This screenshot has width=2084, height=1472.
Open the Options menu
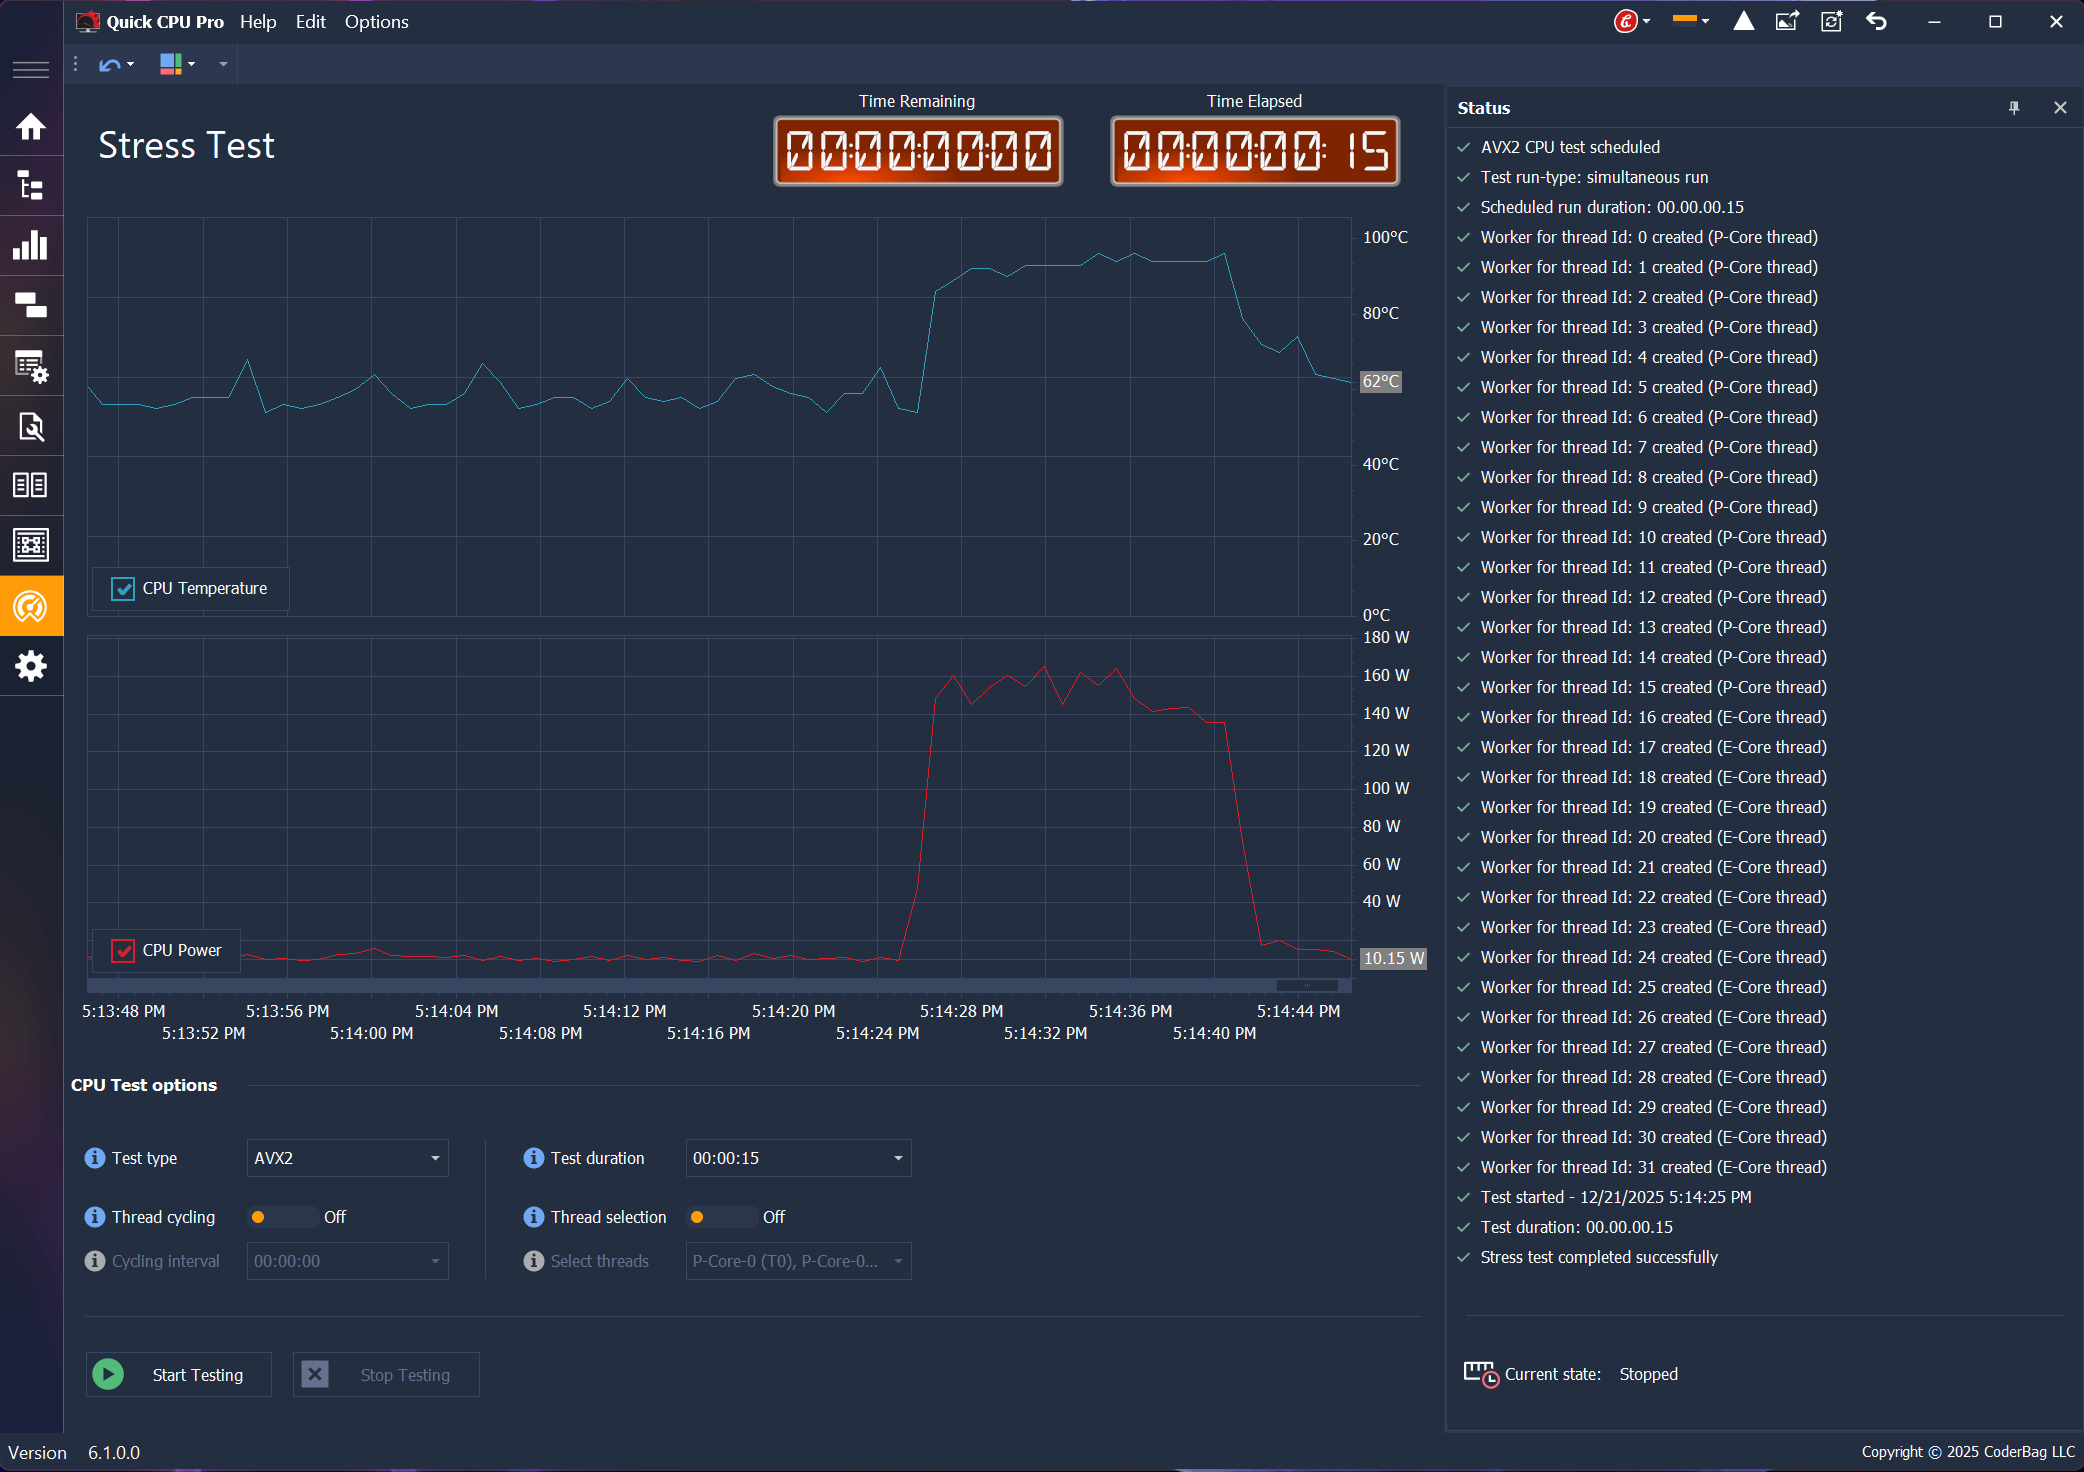[376, 21]
